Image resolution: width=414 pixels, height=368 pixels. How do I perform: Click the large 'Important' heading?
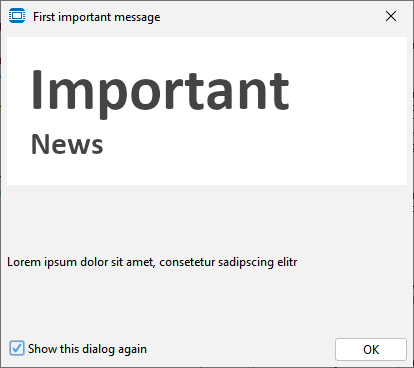point(160,92)
